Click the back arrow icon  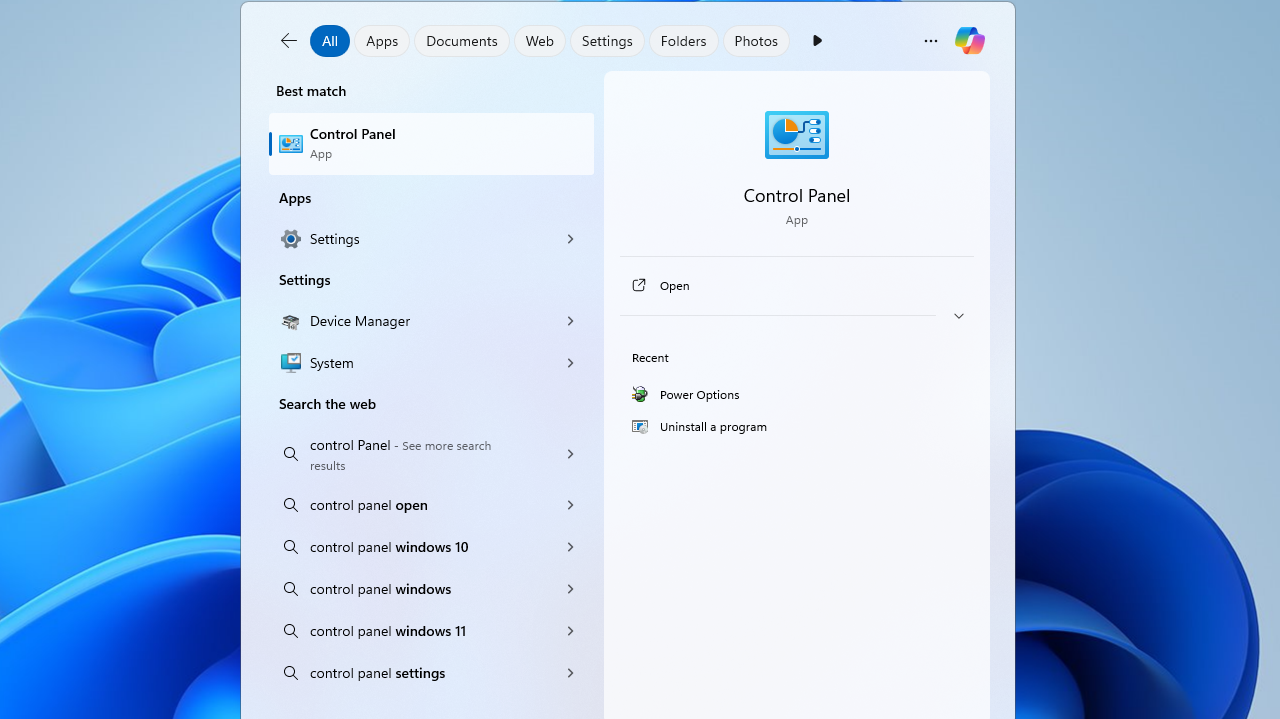289,41
